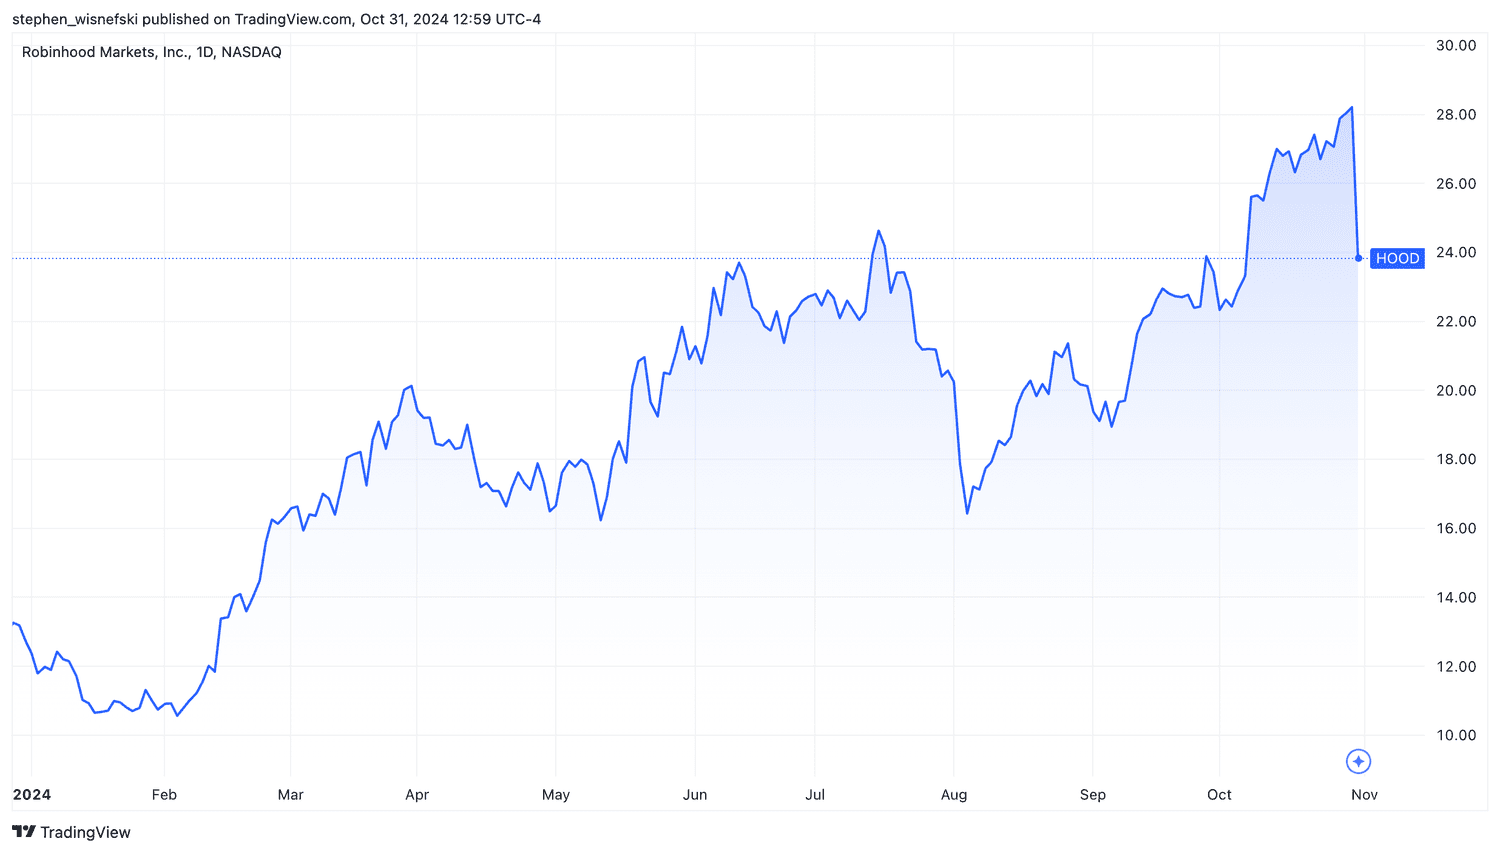This screenshot has width=1500, height=853.
Task: Click the 18.00 price axis label
Action: (x=1456, y=459)
